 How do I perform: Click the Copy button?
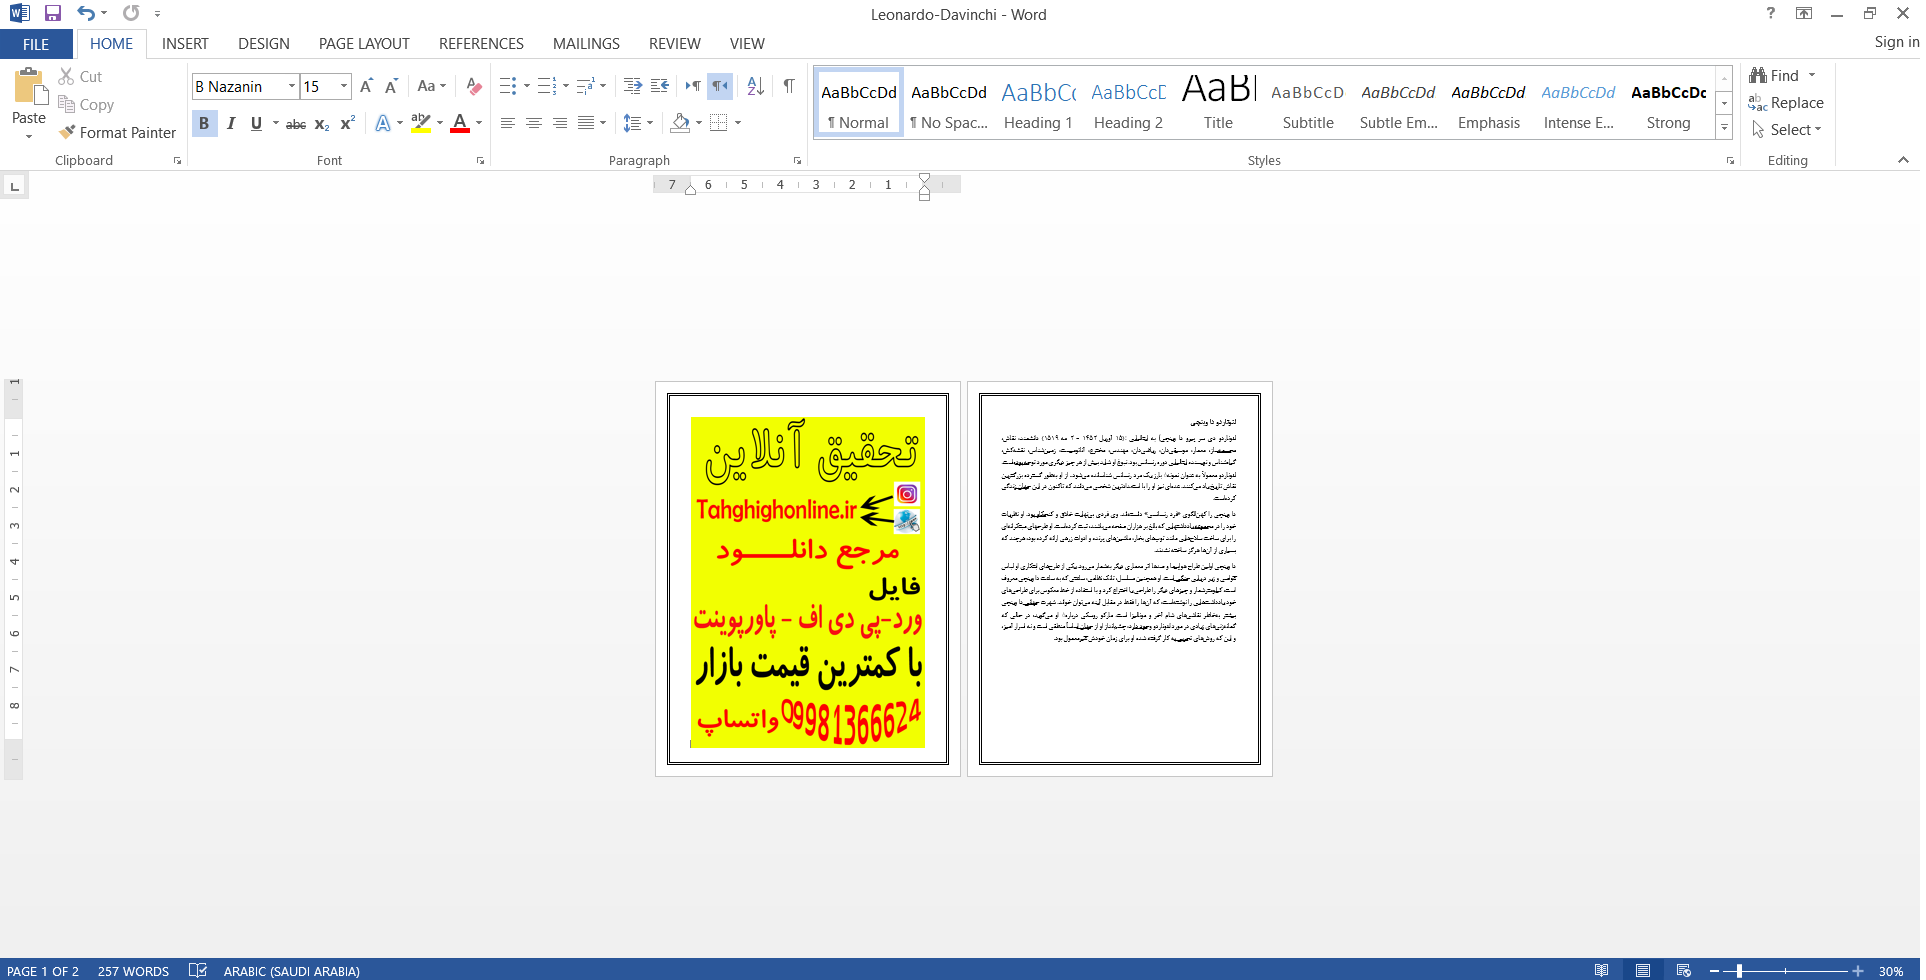click(x=86, y=104)
